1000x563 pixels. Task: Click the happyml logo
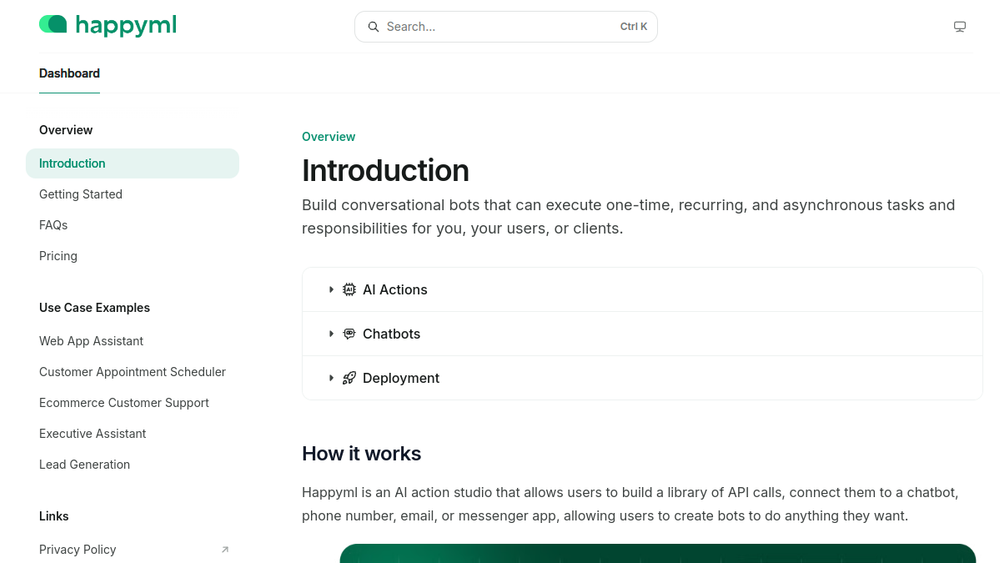(x=108, y=26)
